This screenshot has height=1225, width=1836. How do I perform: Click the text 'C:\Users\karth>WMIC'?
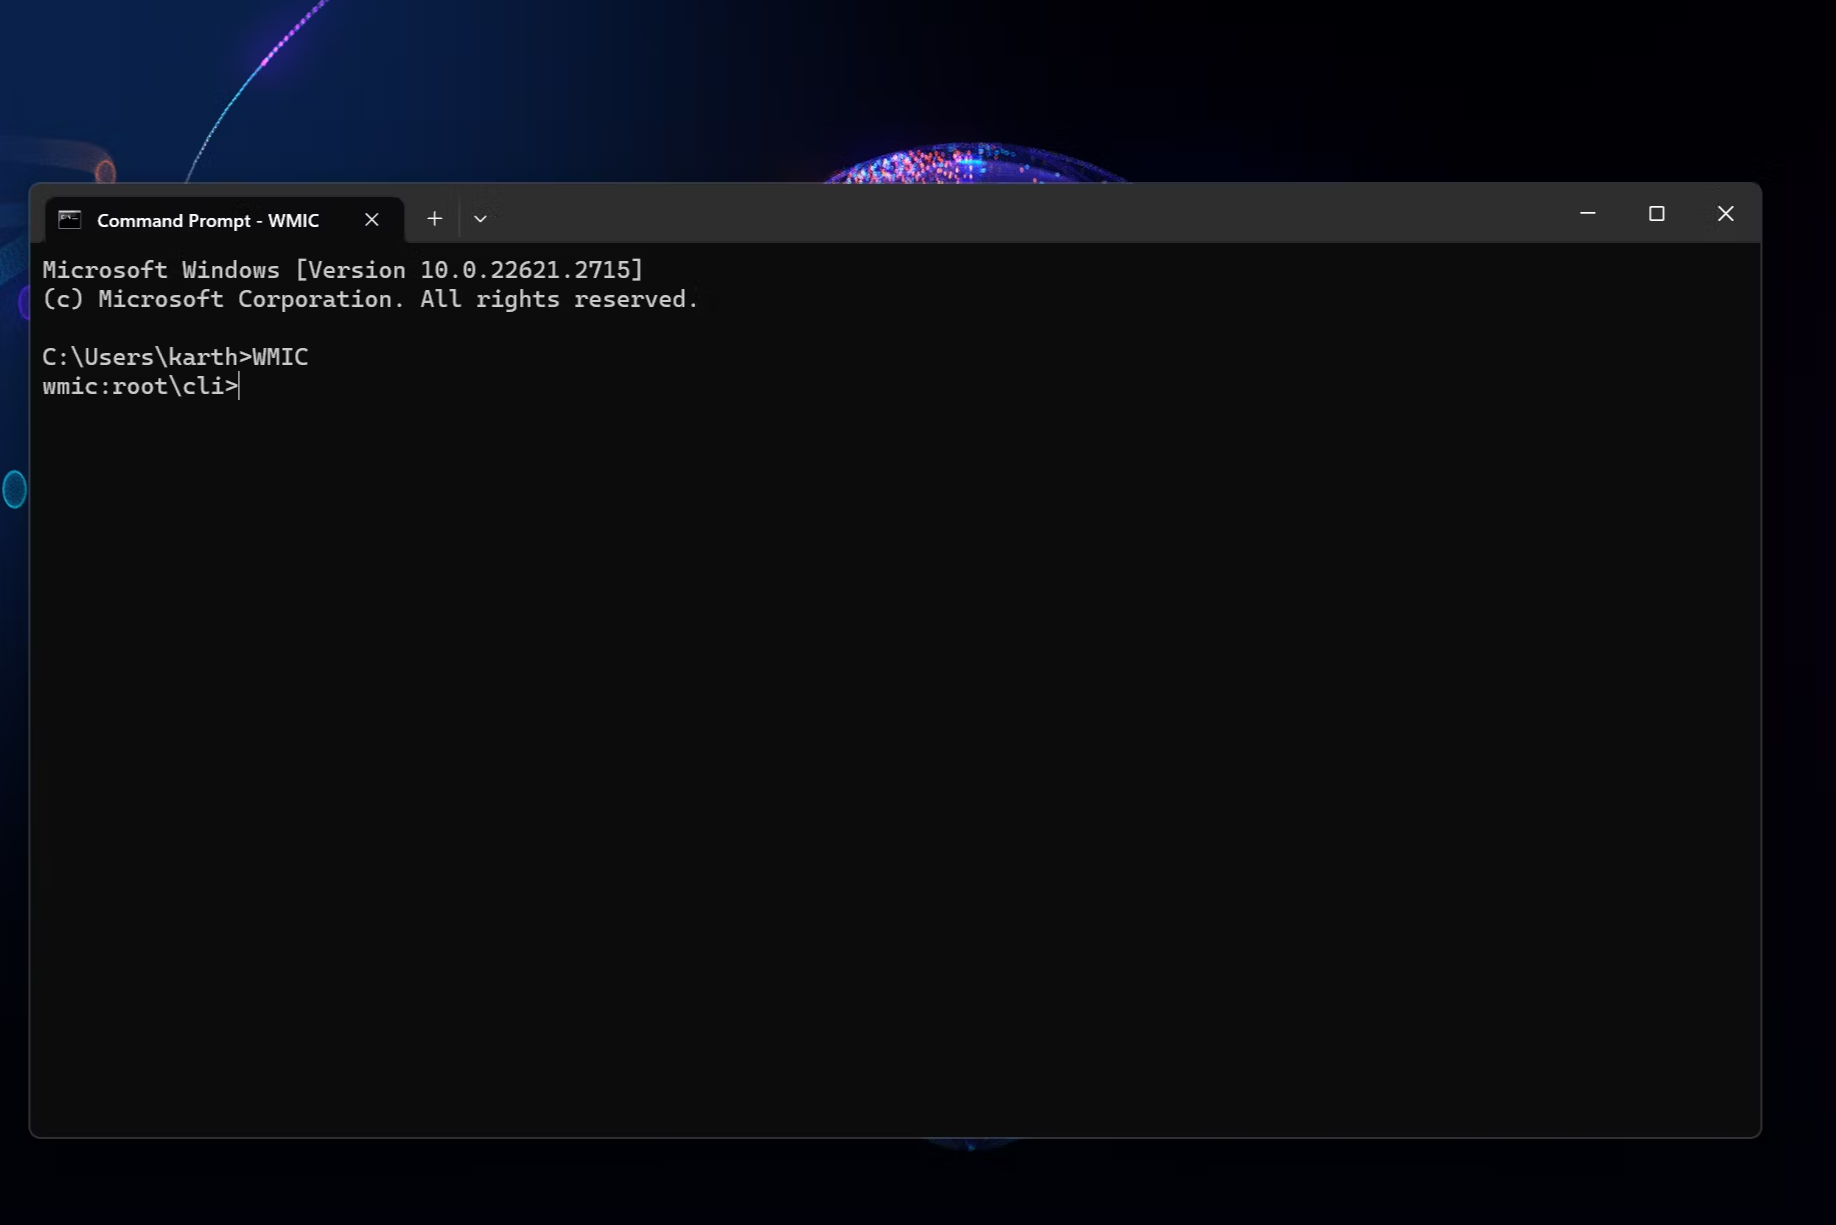(x=175, y=357)
